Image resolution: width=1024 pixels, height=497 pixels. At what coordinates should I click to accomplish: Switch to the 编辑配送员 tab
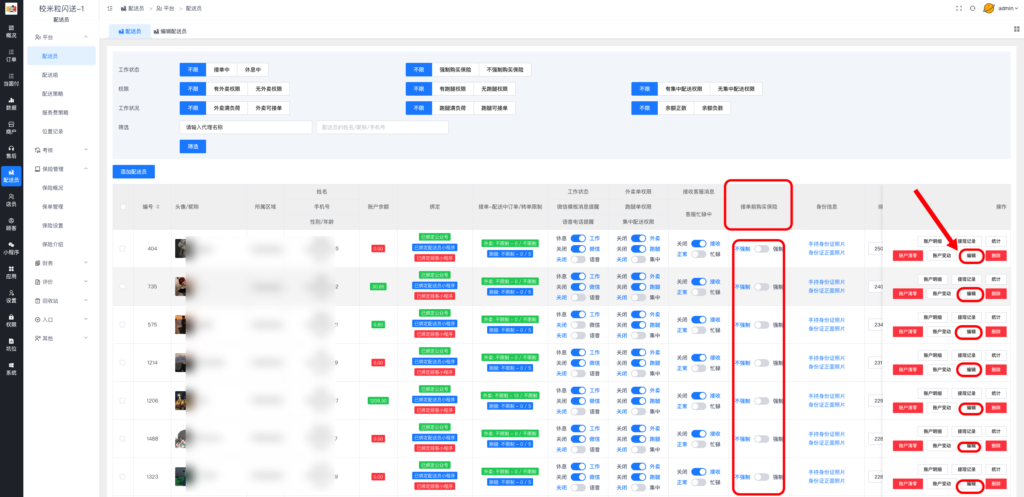tap(172, 31)
